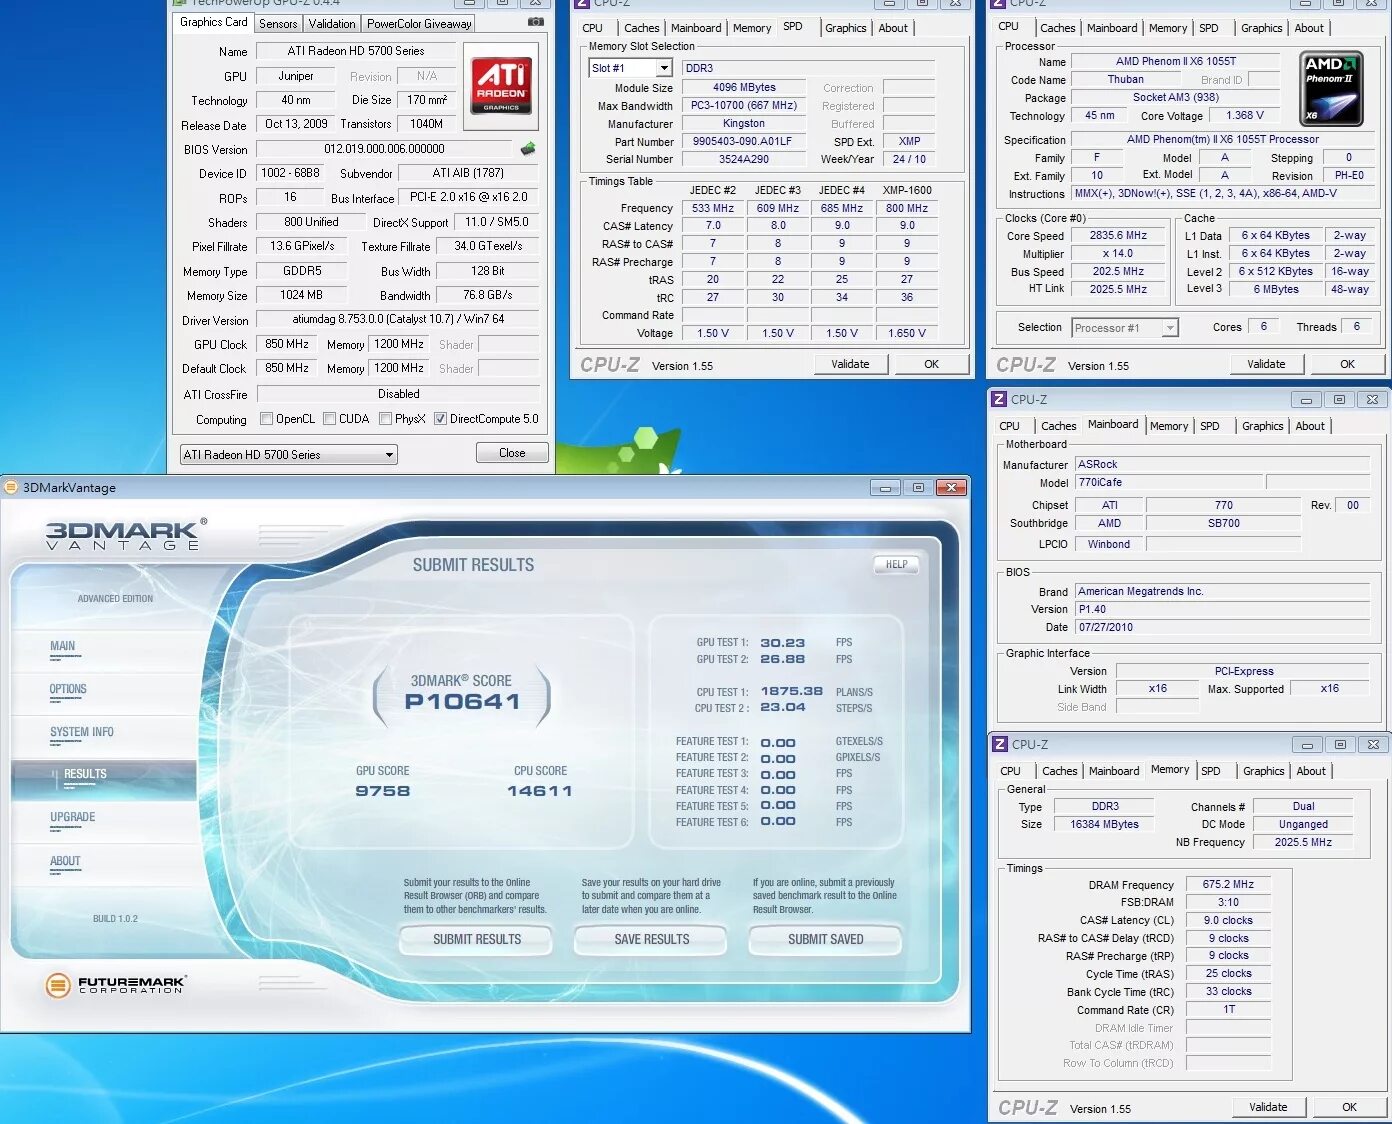Click the BIOS save icon in GPU-Z
The height and width of the screenshot is (1124, 1392).
tap(528, 149)
